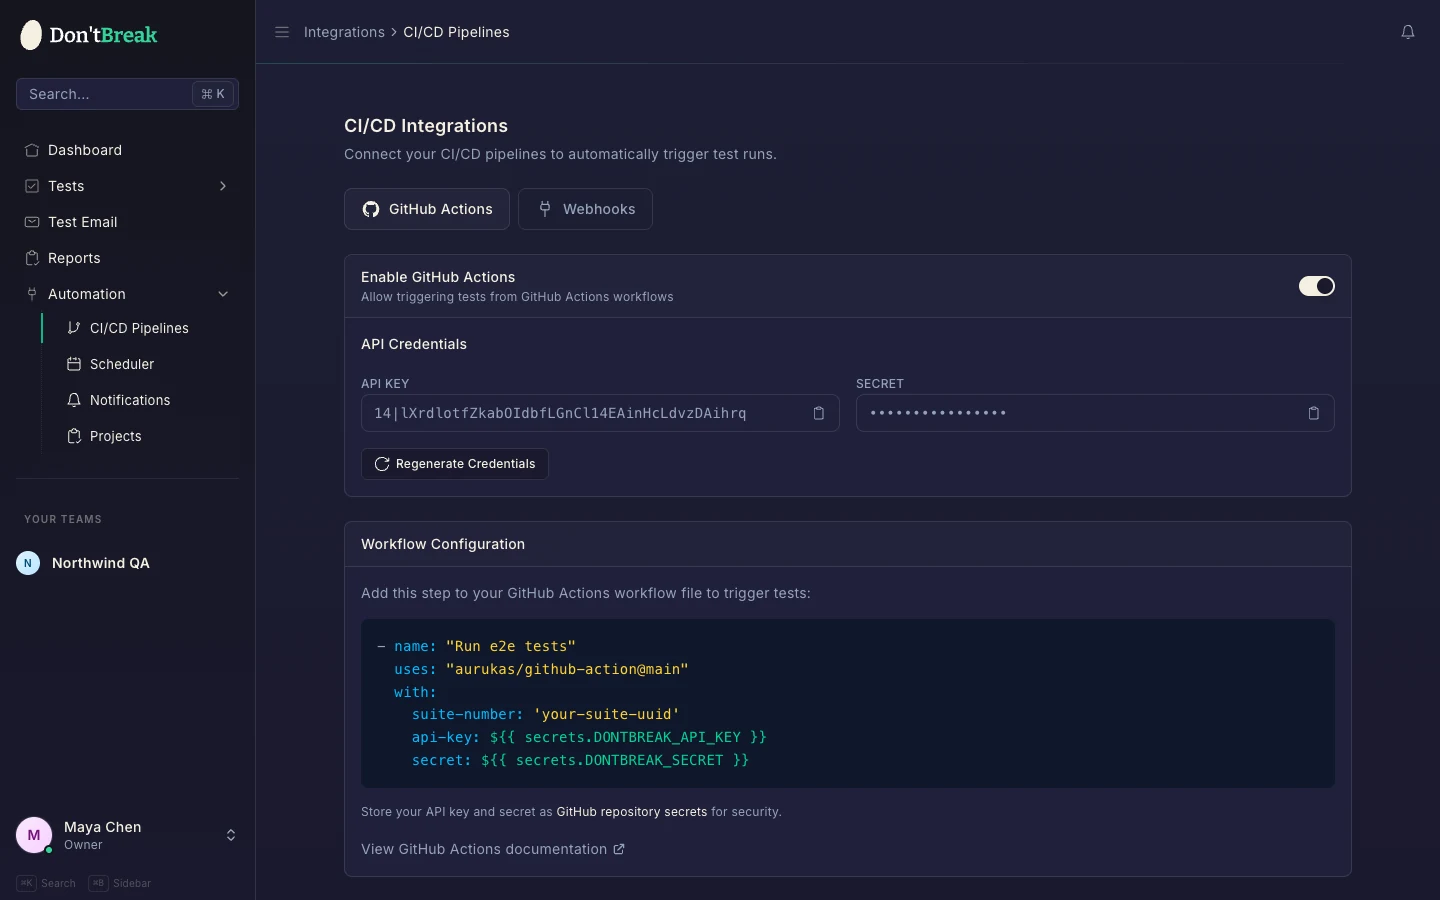Go to the Reports page
Image resolution: width=1440 pixels, height=900 pixels.
click(x=127, y=258)
